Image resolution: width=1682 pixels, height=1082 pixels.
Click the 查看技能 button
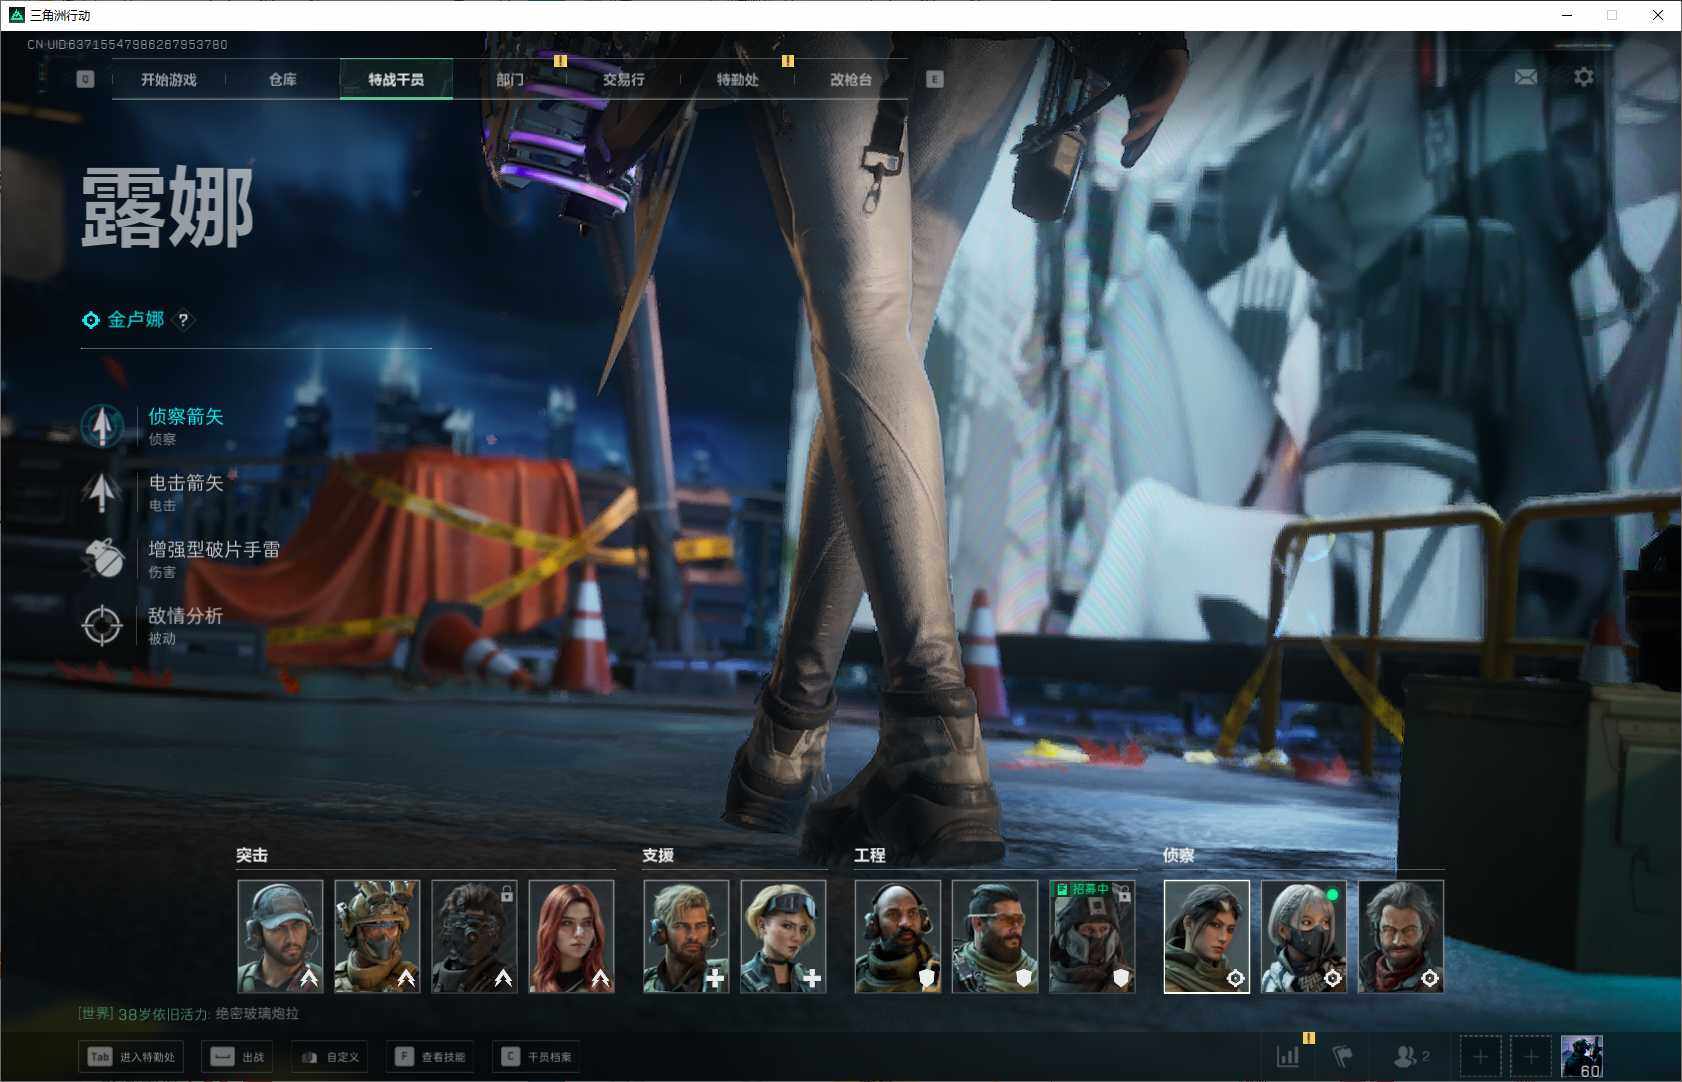pos(430,1057)
